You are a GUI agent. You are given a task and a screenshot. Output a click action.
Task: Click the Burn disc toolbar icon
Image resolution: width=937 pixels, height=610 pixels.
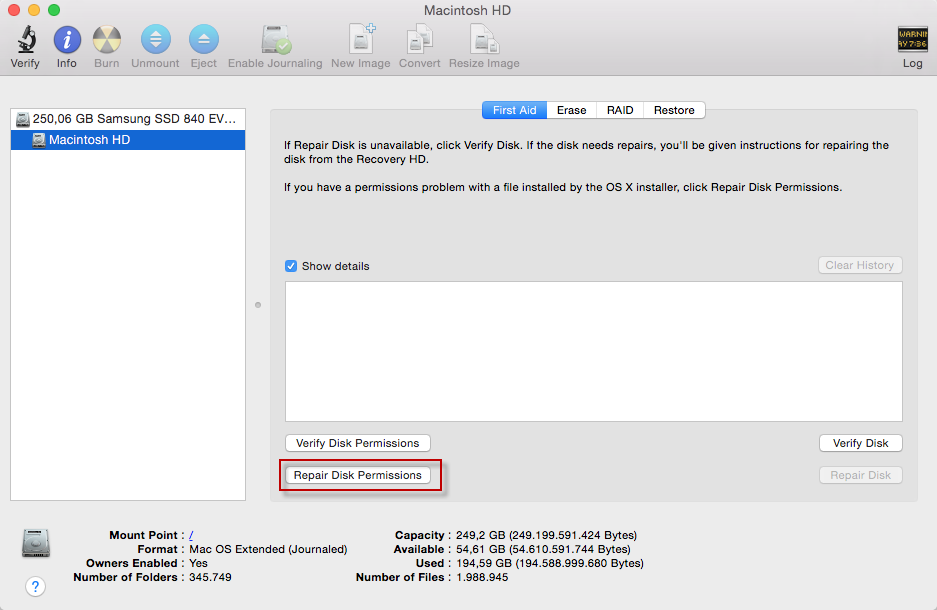click(x=107, y=39)
